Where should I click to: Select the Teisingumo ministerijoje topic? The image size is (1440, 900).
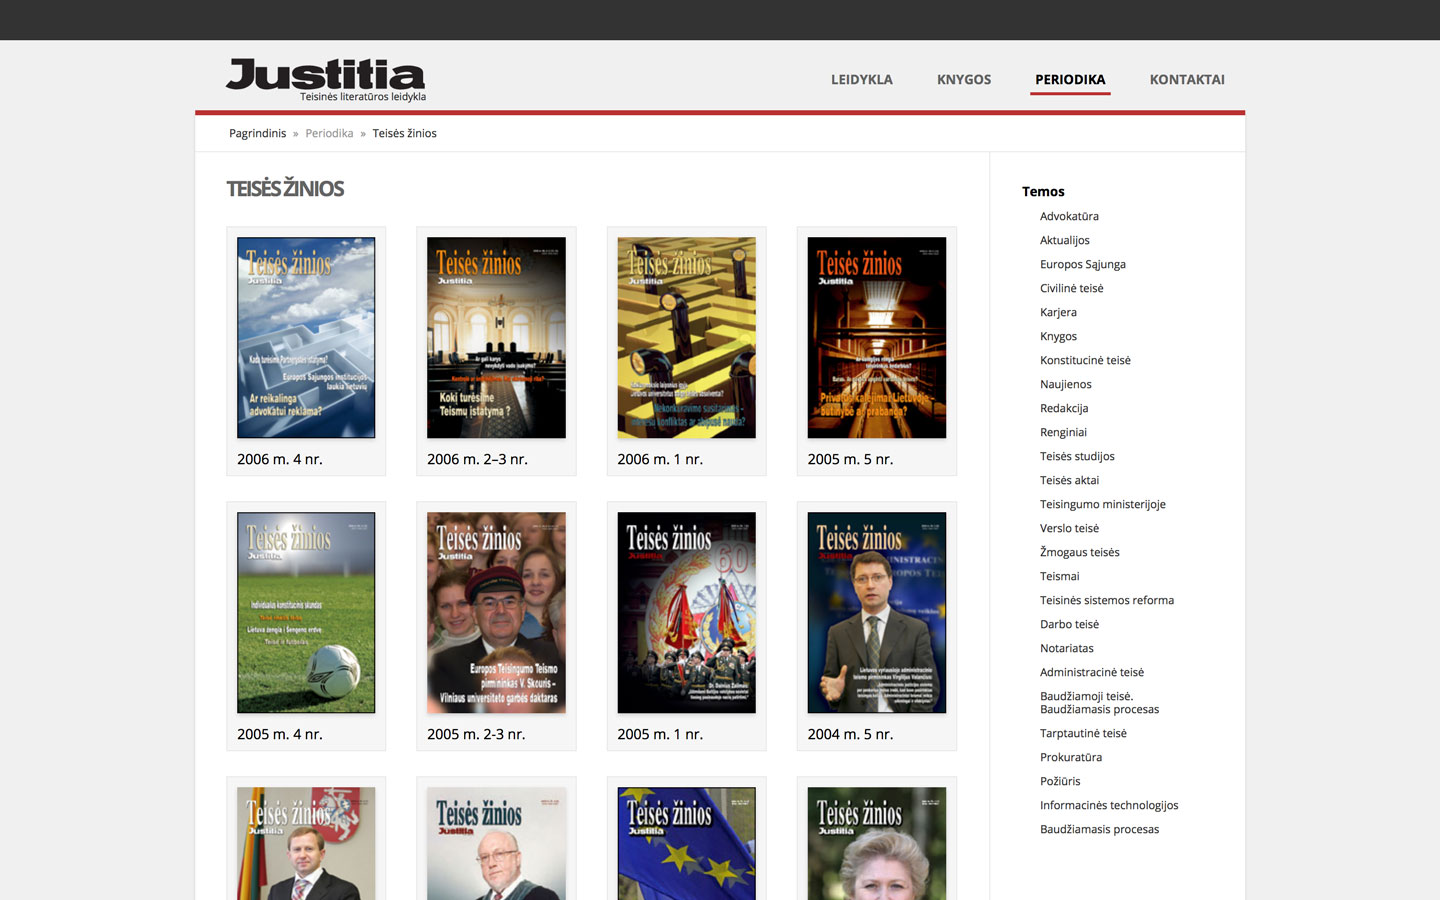coord(1103,504)
